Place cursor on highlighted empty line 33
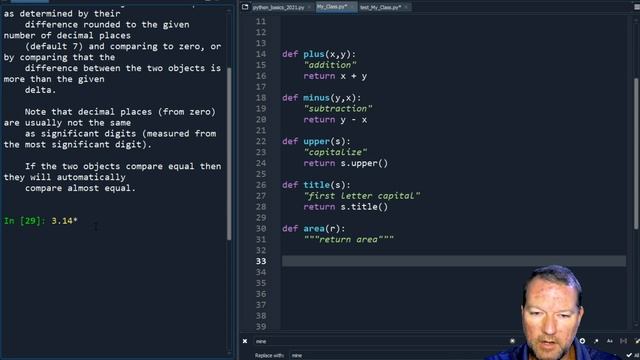Screen dimensions: 640x360 pos(454,261)
